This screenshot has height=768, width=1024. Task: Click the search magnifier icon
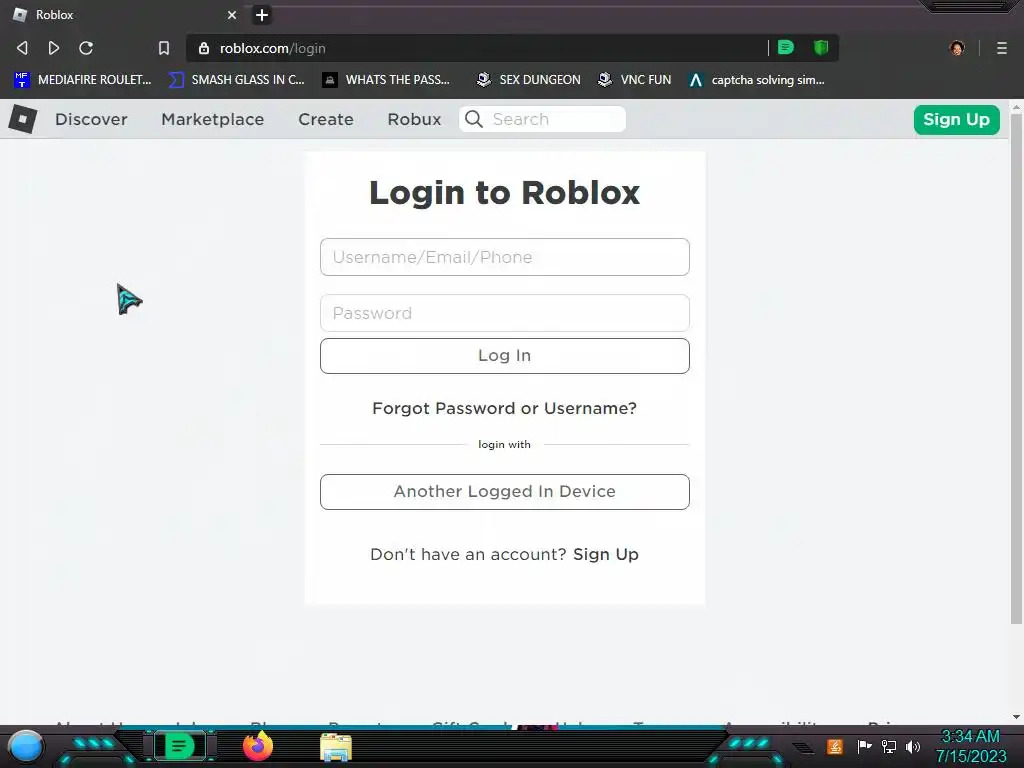[x=474, y=119]
